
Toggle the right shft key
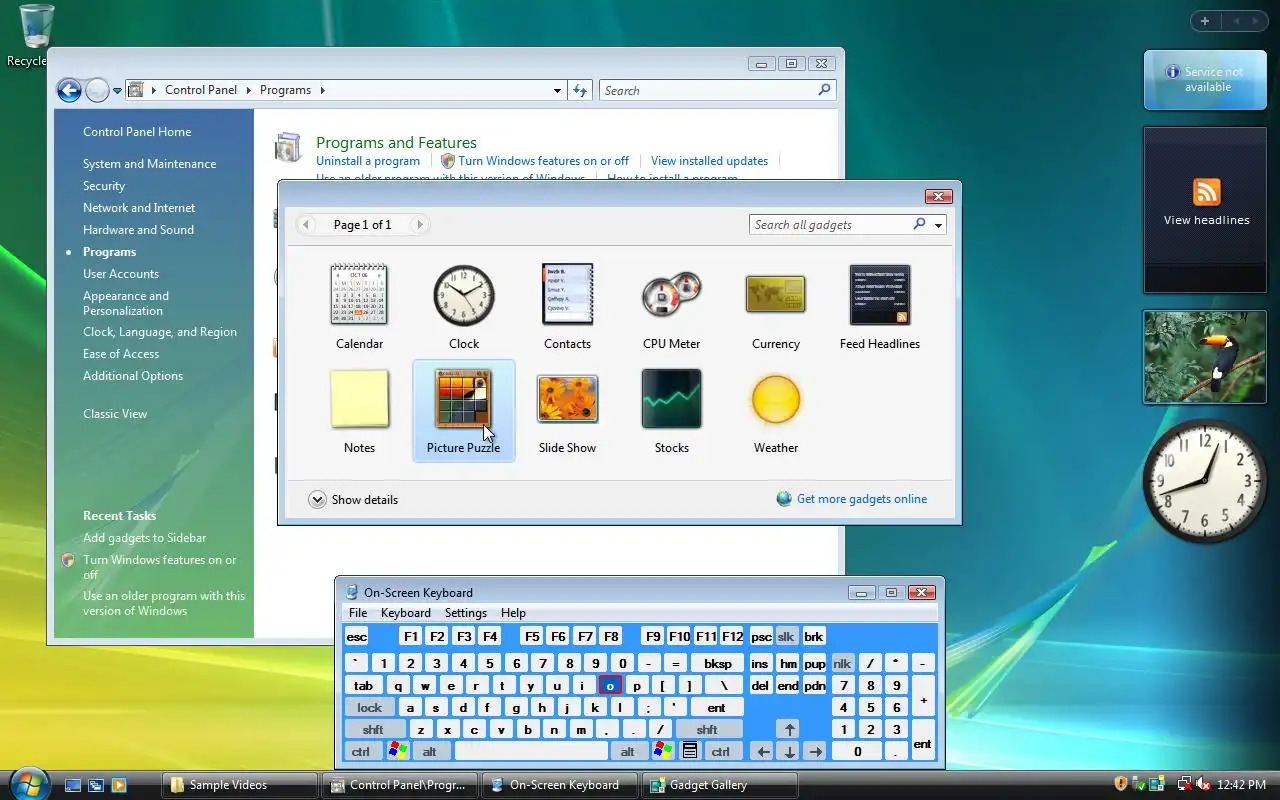pos(707,730)
